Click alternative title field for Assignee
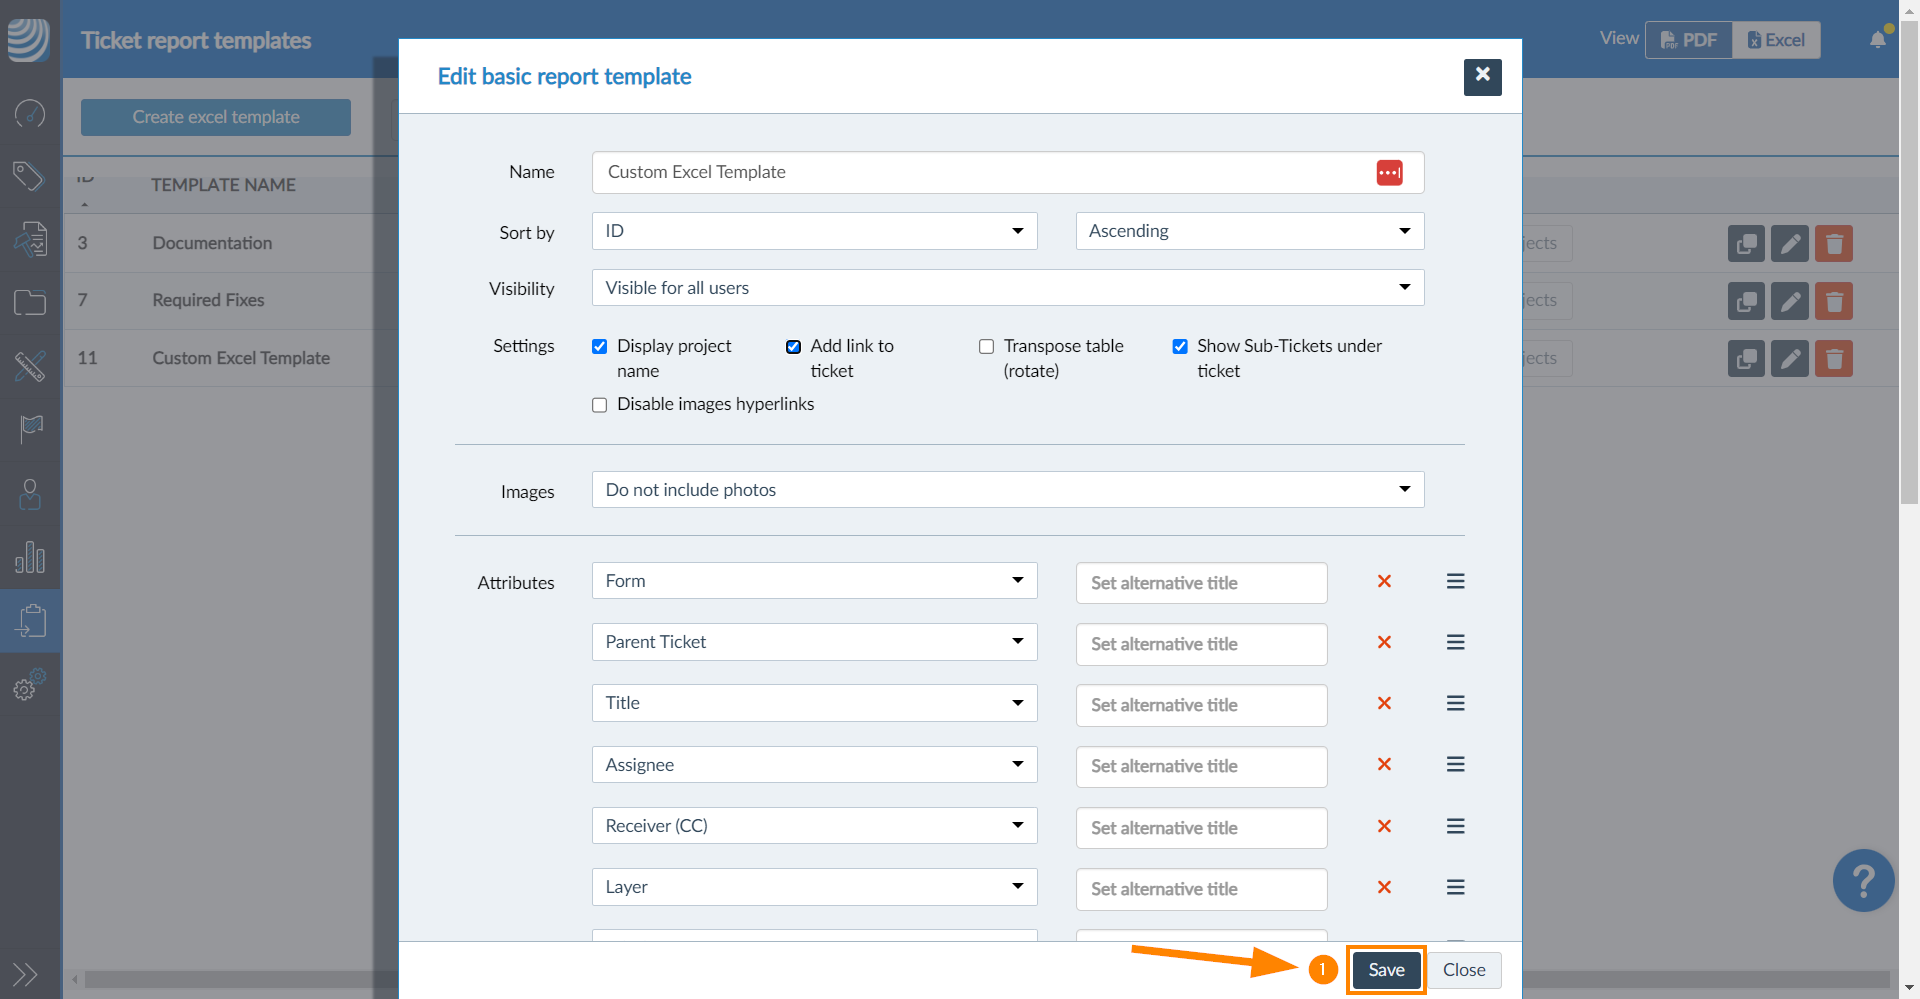 pos(1201,767)
